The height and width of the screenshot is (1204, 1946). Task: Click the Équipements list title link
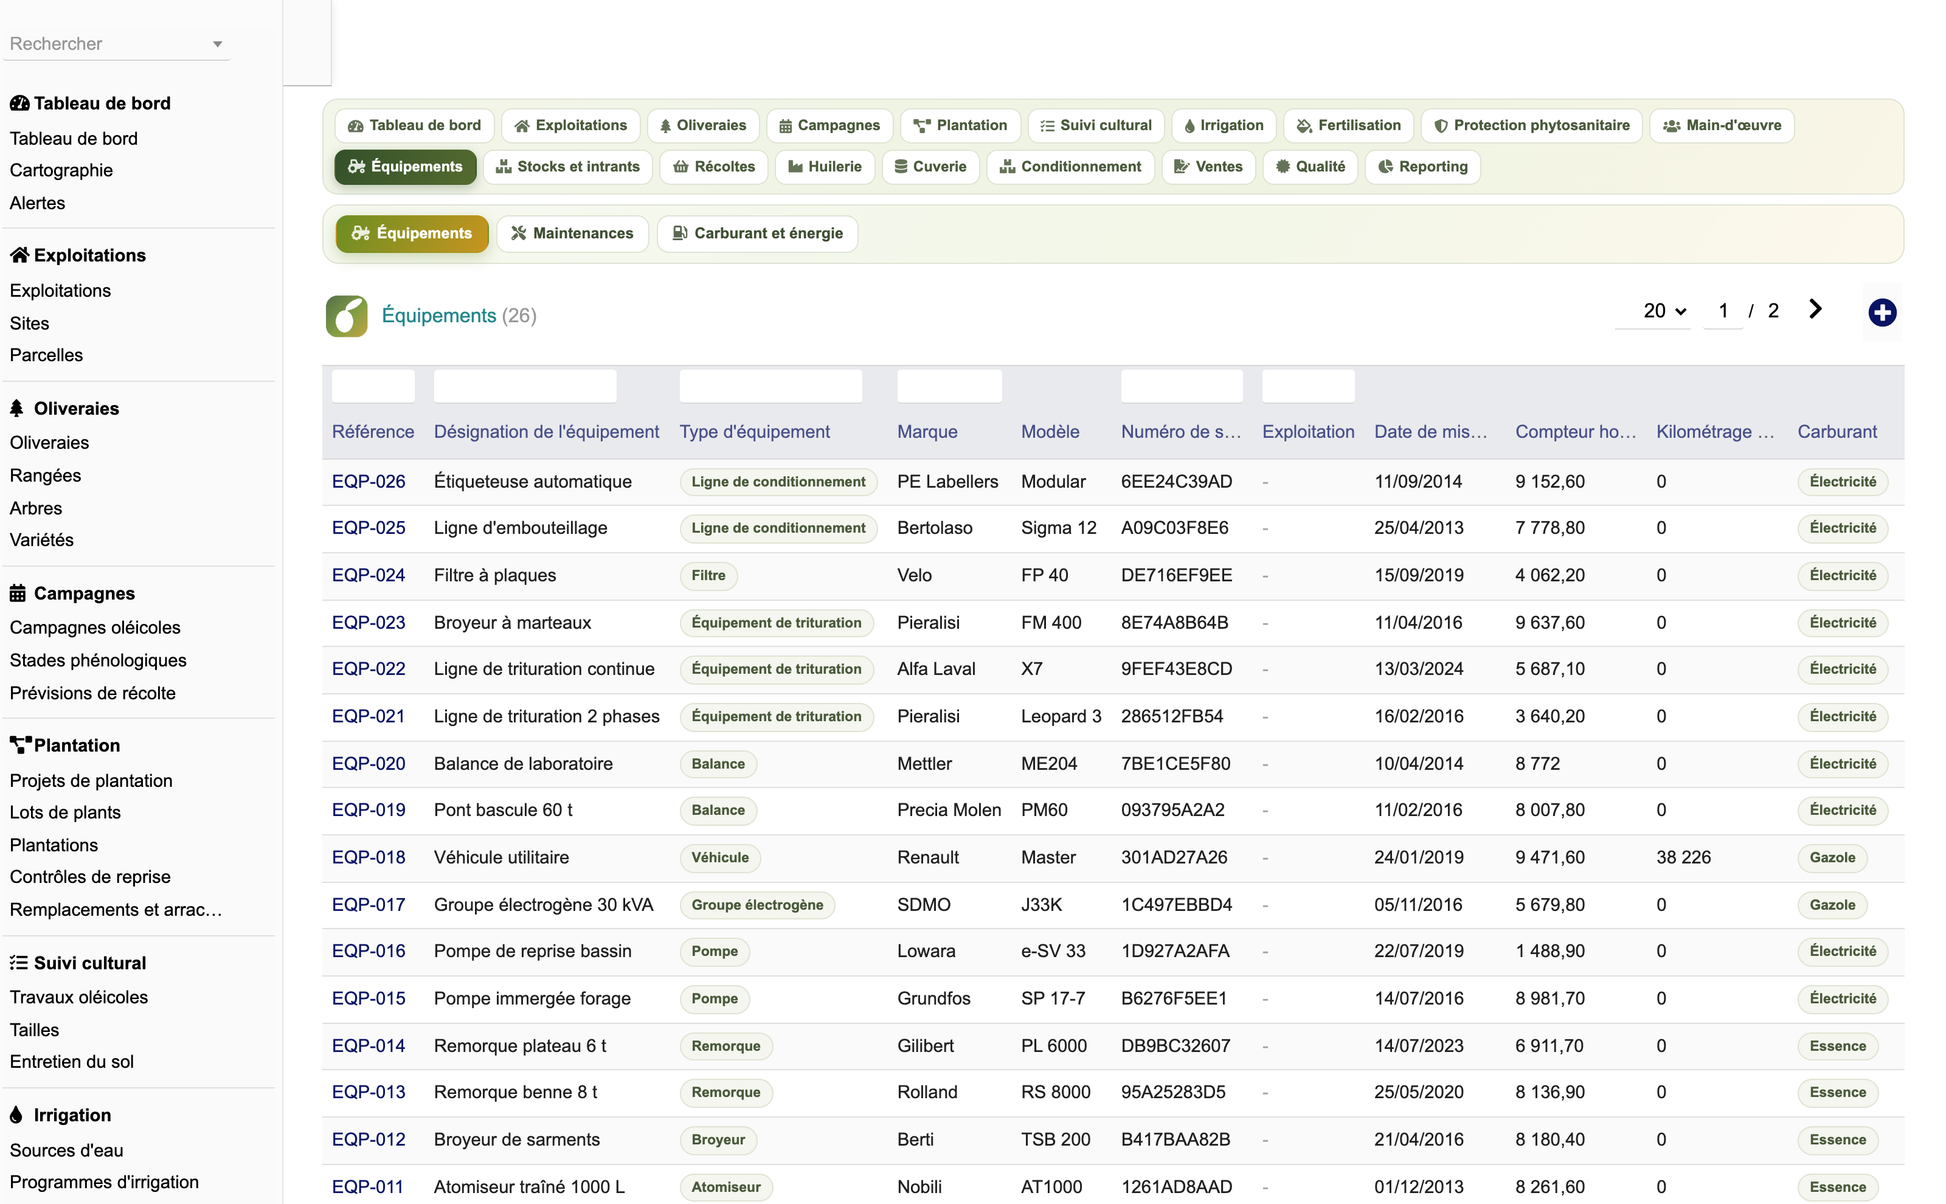(439, 316)
